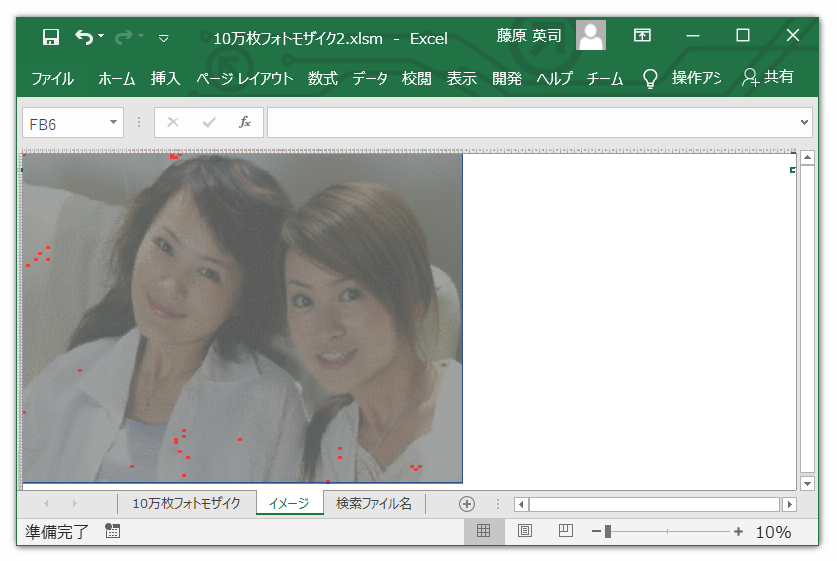Click the 10% zoom level text
Viewport: 837px width, 561px height.
point(773,532)
